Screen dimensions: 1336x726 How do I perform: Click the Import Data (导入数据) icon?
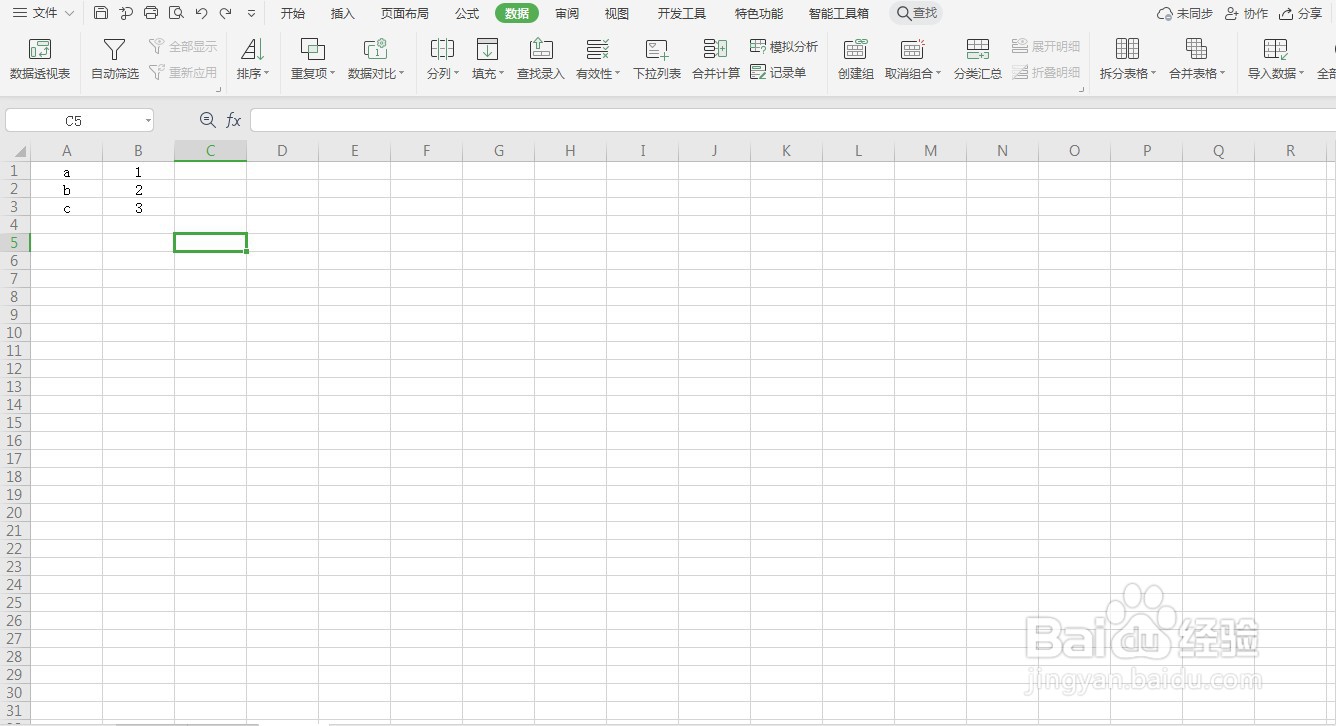click(1276, 49)
